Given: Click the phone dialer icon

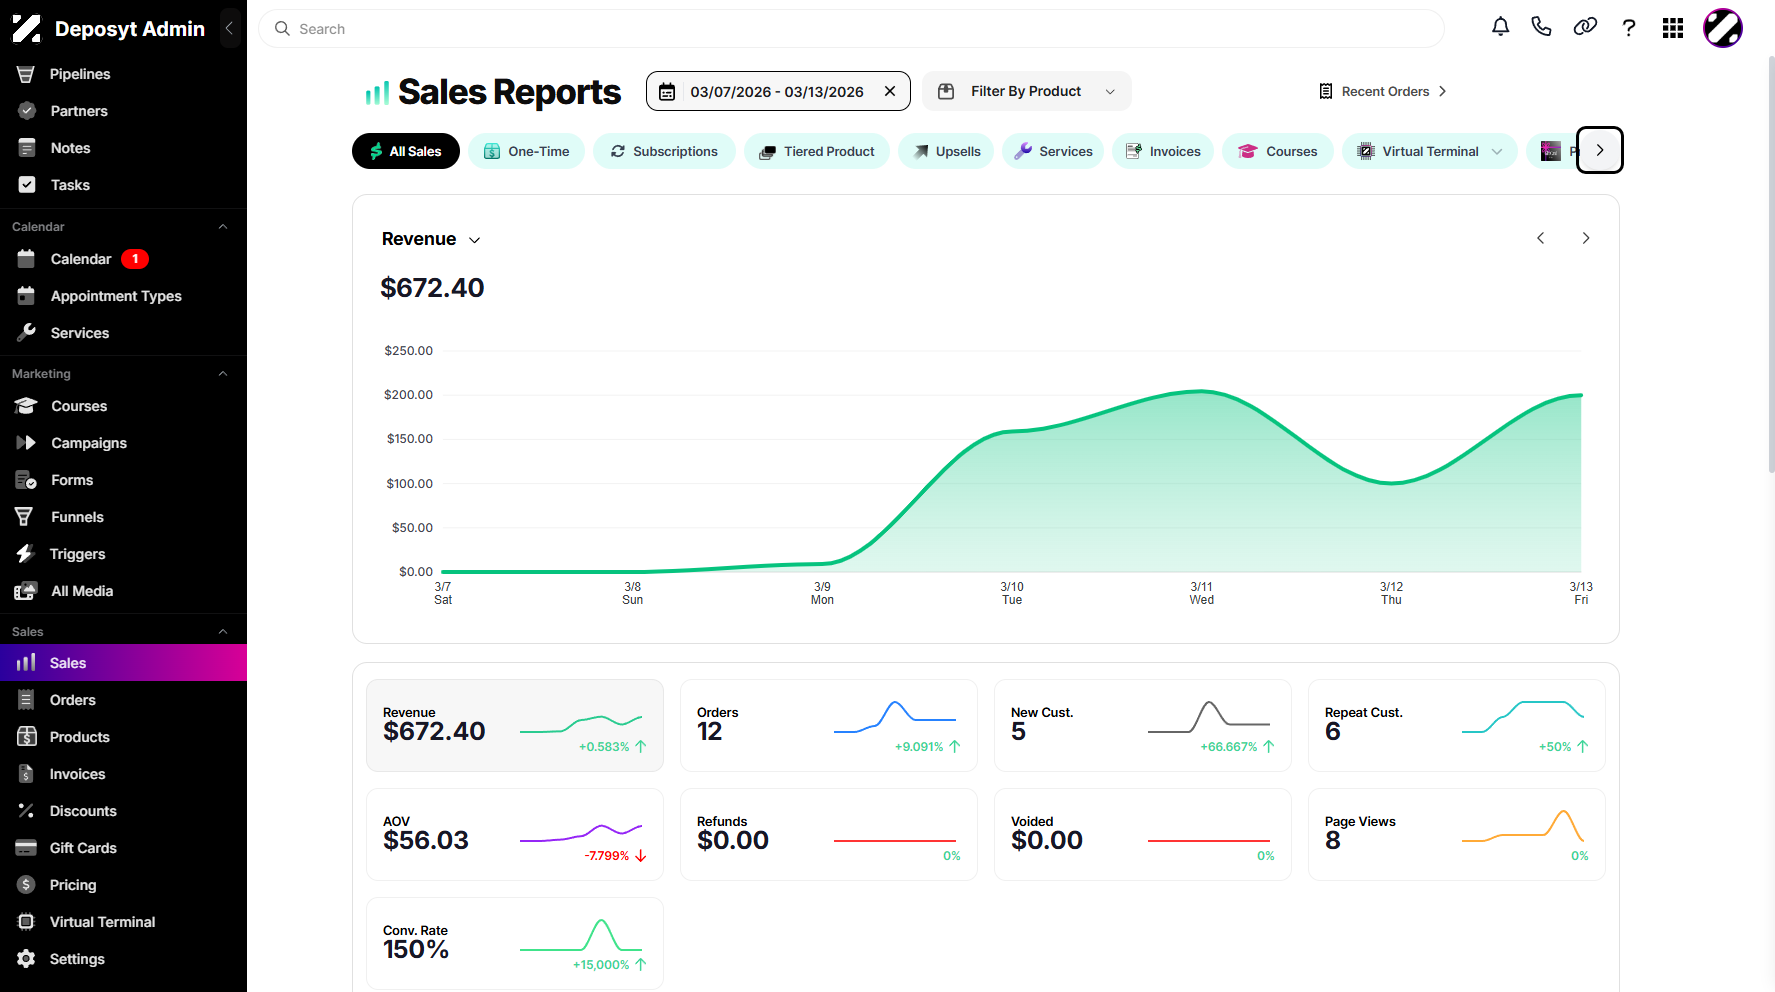Looking at the screenshot, I should click(1541, 27).
